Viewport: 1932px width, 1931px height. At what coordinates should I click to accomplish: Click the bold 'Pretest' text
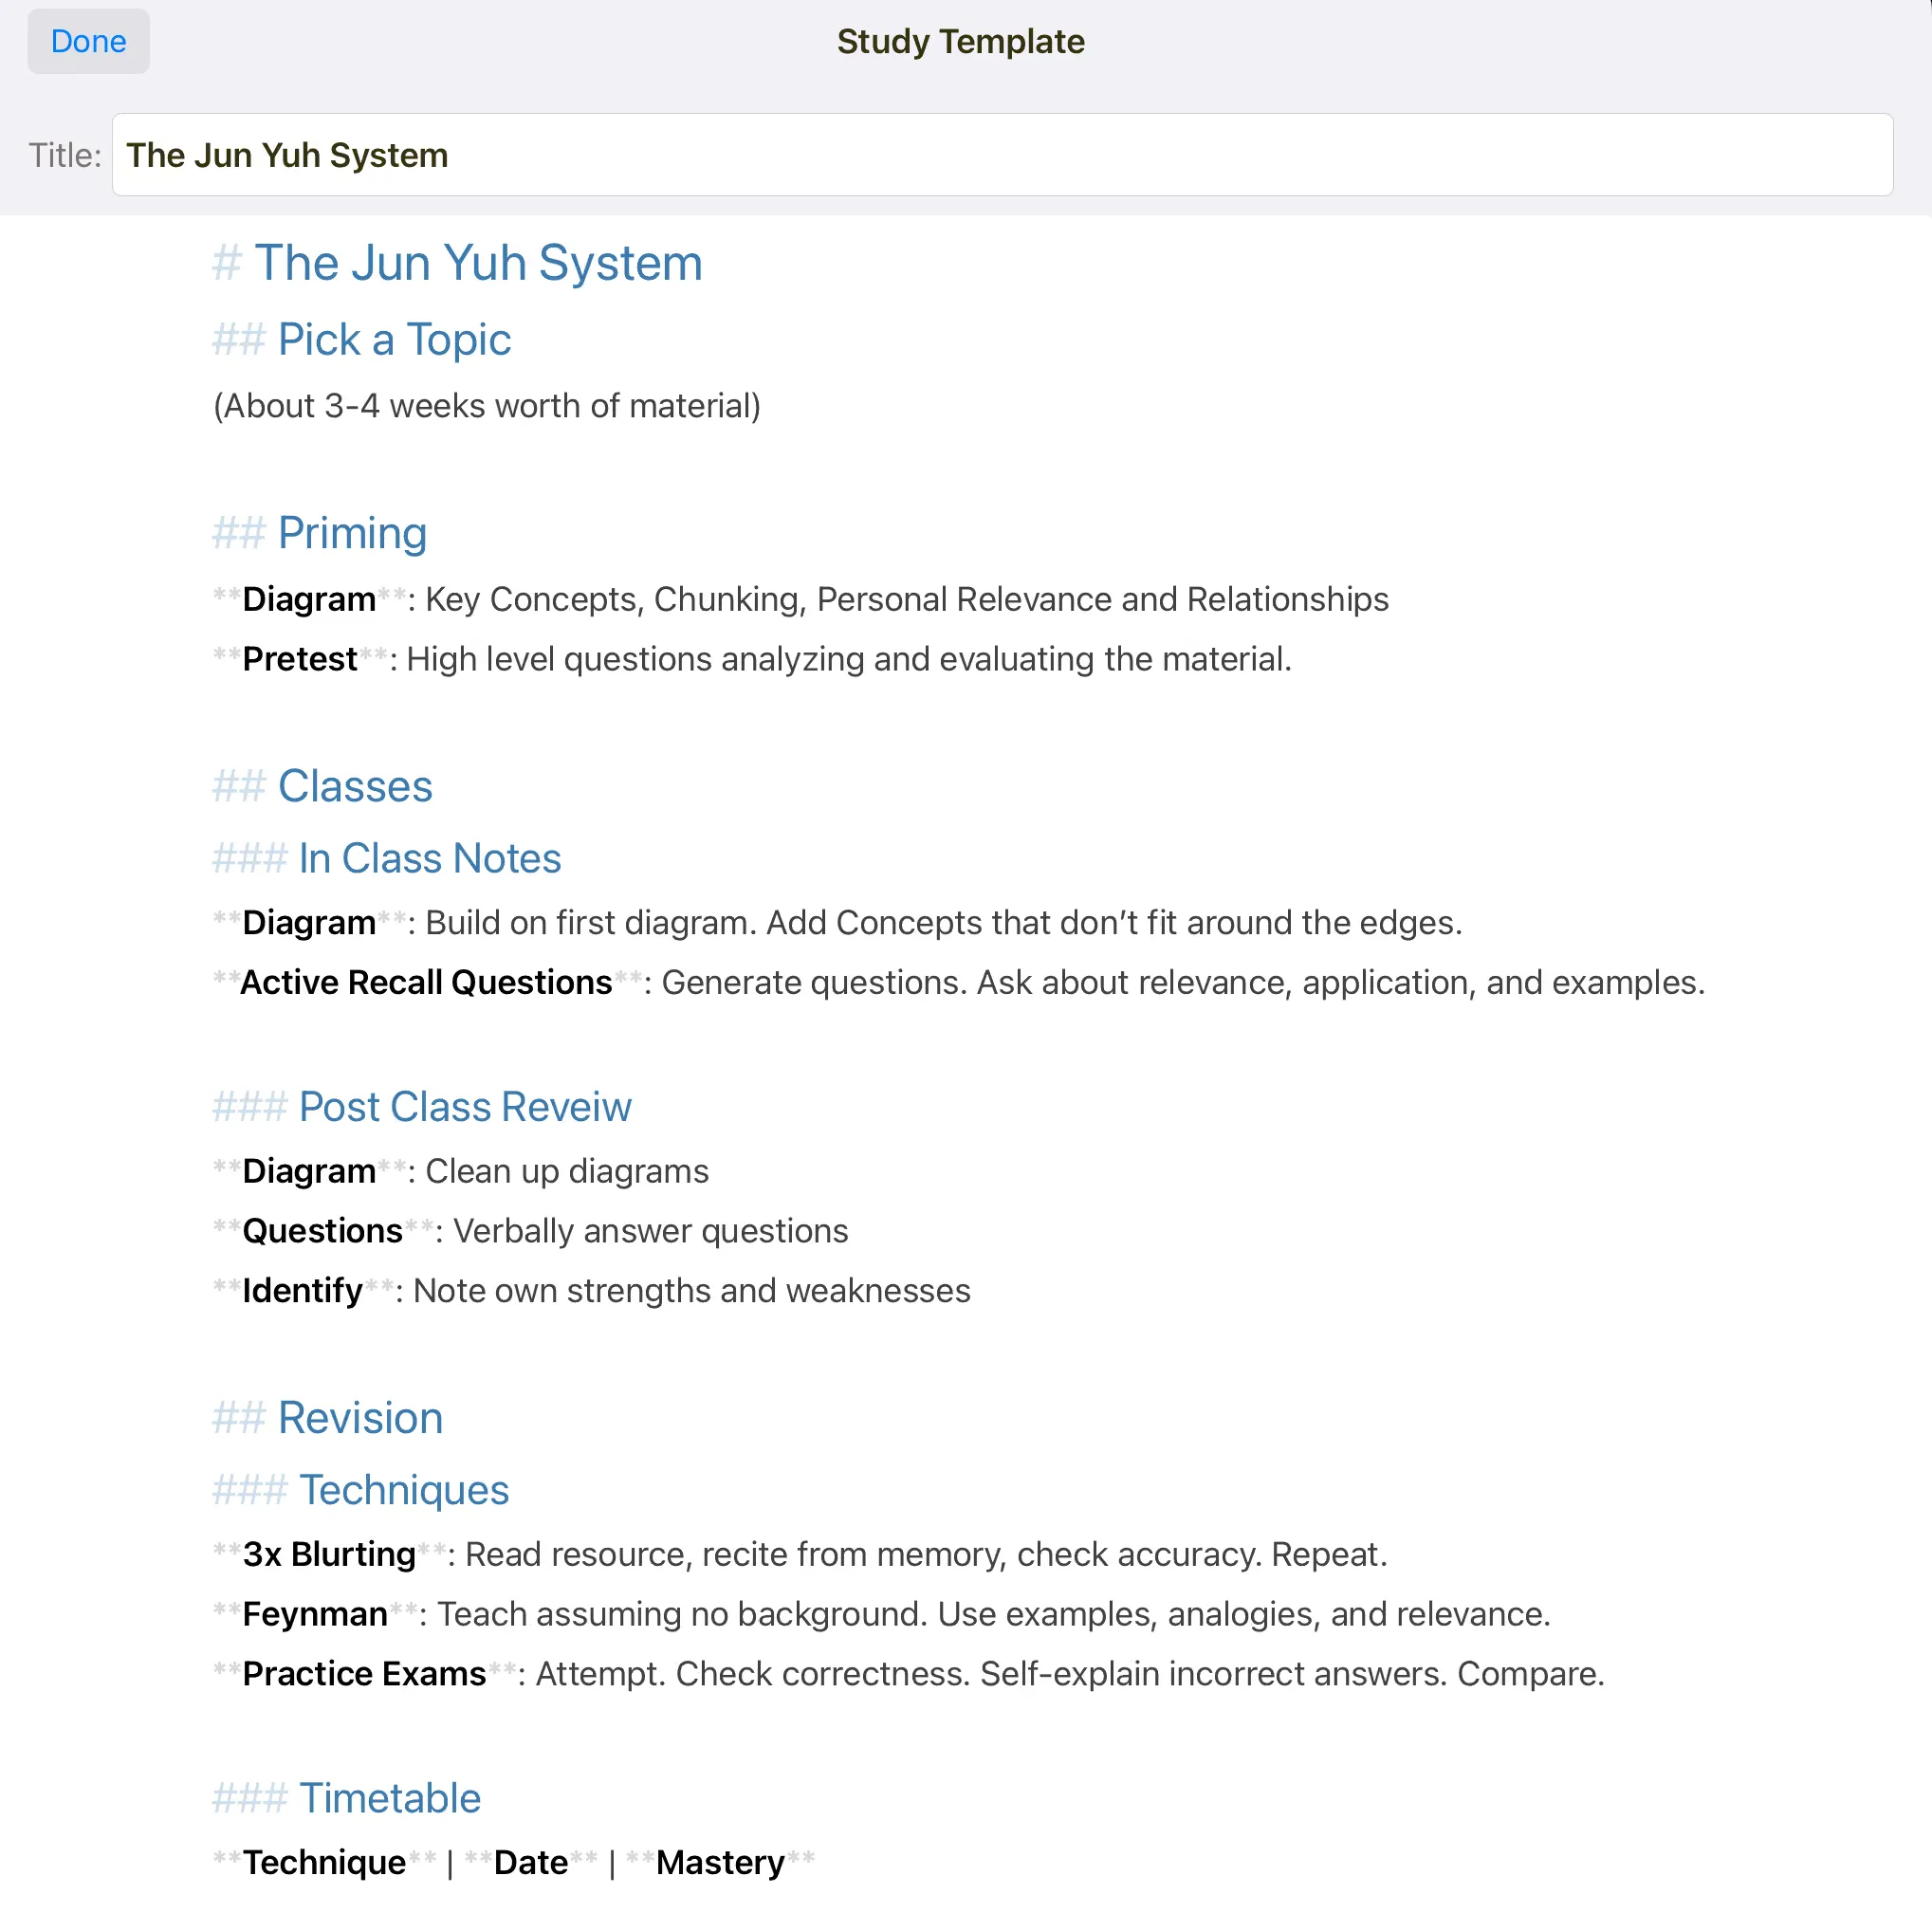pos(299,659)
